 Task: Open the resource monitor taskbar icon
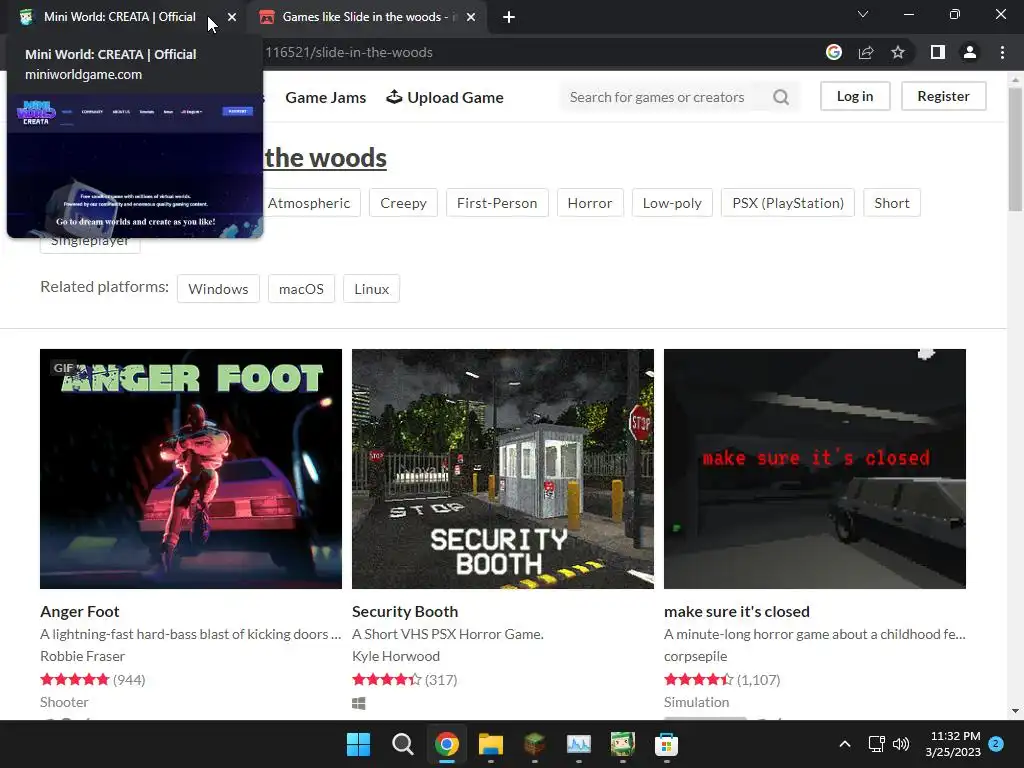pyautogui.click(x=579, y=744)
